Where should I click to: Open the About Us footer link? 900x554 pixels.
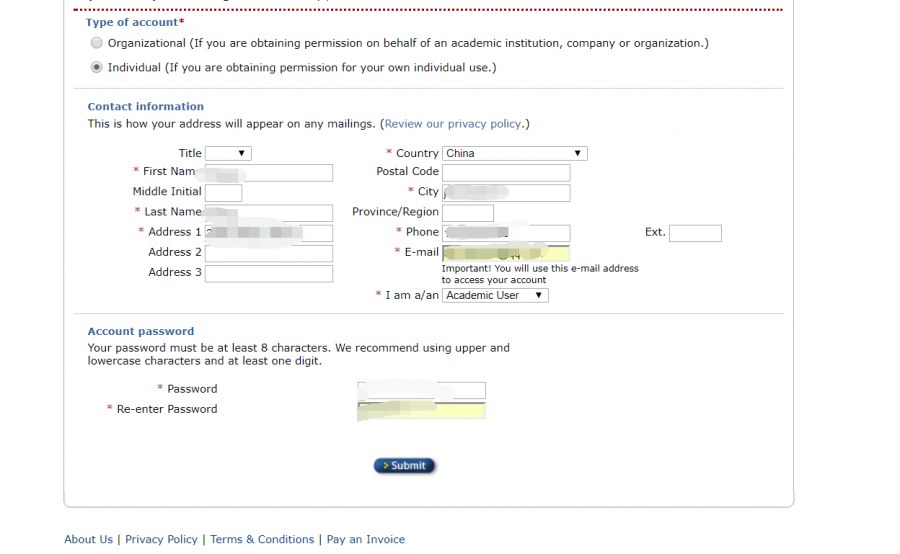pyautogui.click(x=88, y=539)
